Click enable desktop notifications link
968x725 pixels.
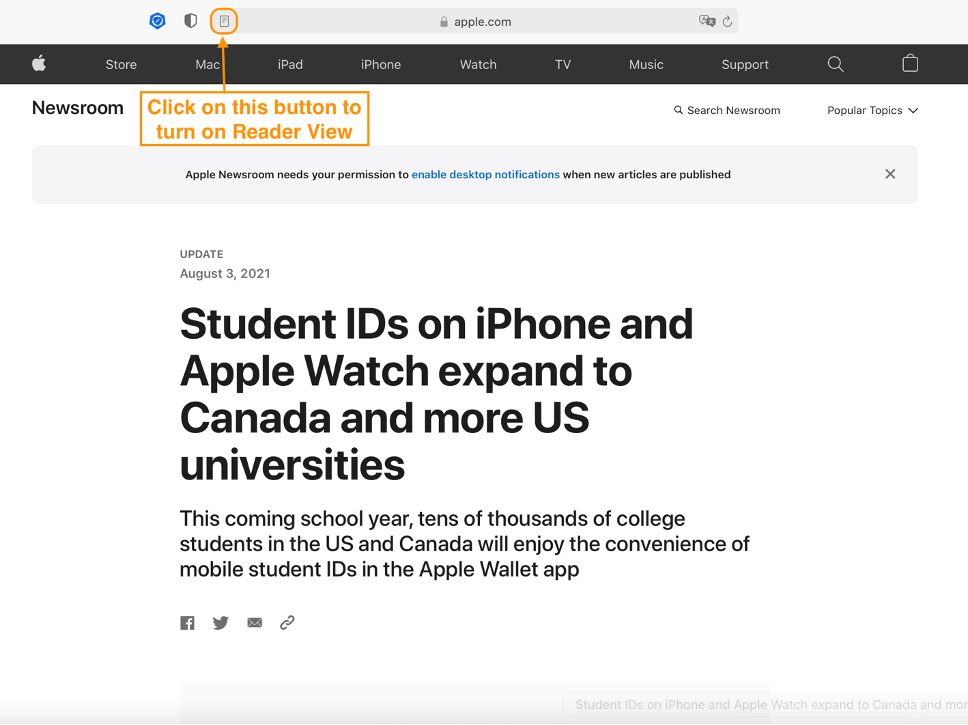point(485,174)
